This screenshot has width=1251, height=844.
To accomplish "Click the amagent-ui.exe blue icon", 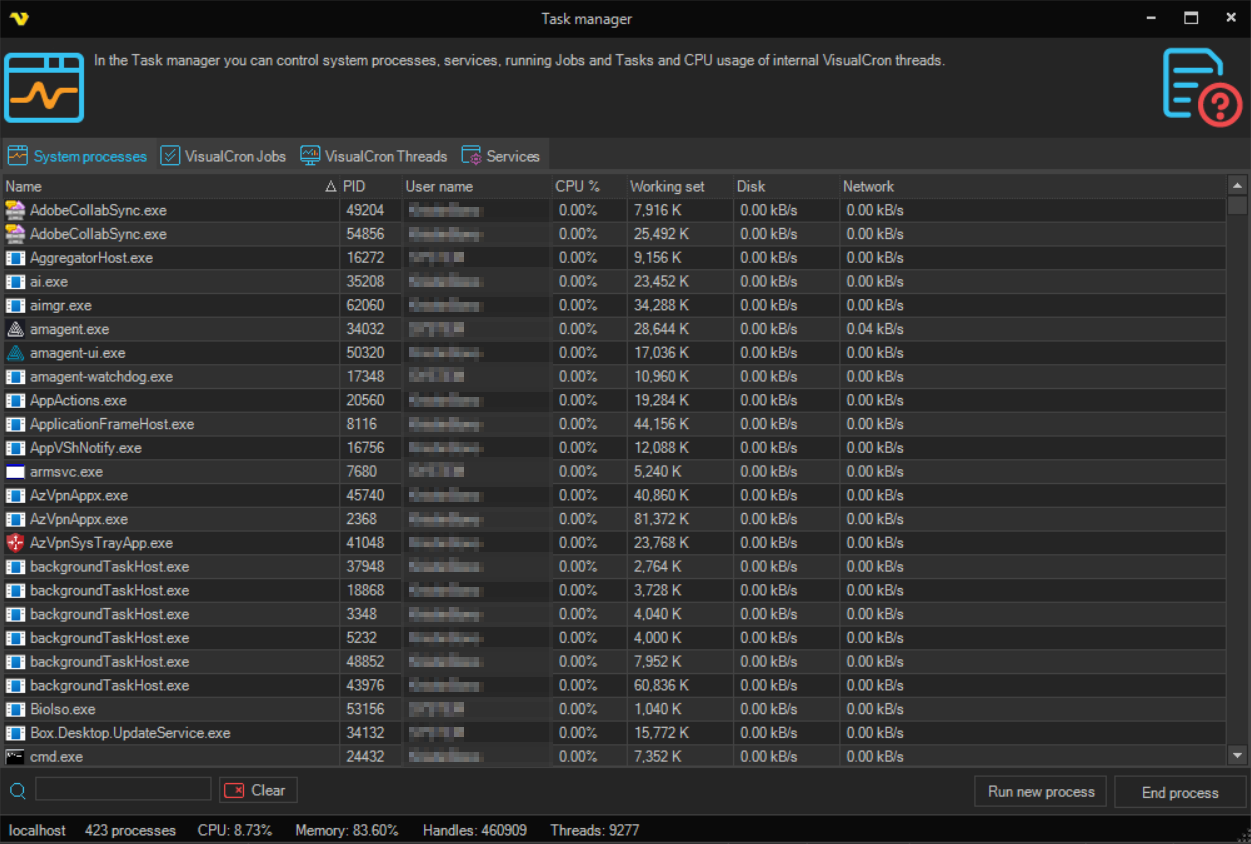I will coord(15,353).
